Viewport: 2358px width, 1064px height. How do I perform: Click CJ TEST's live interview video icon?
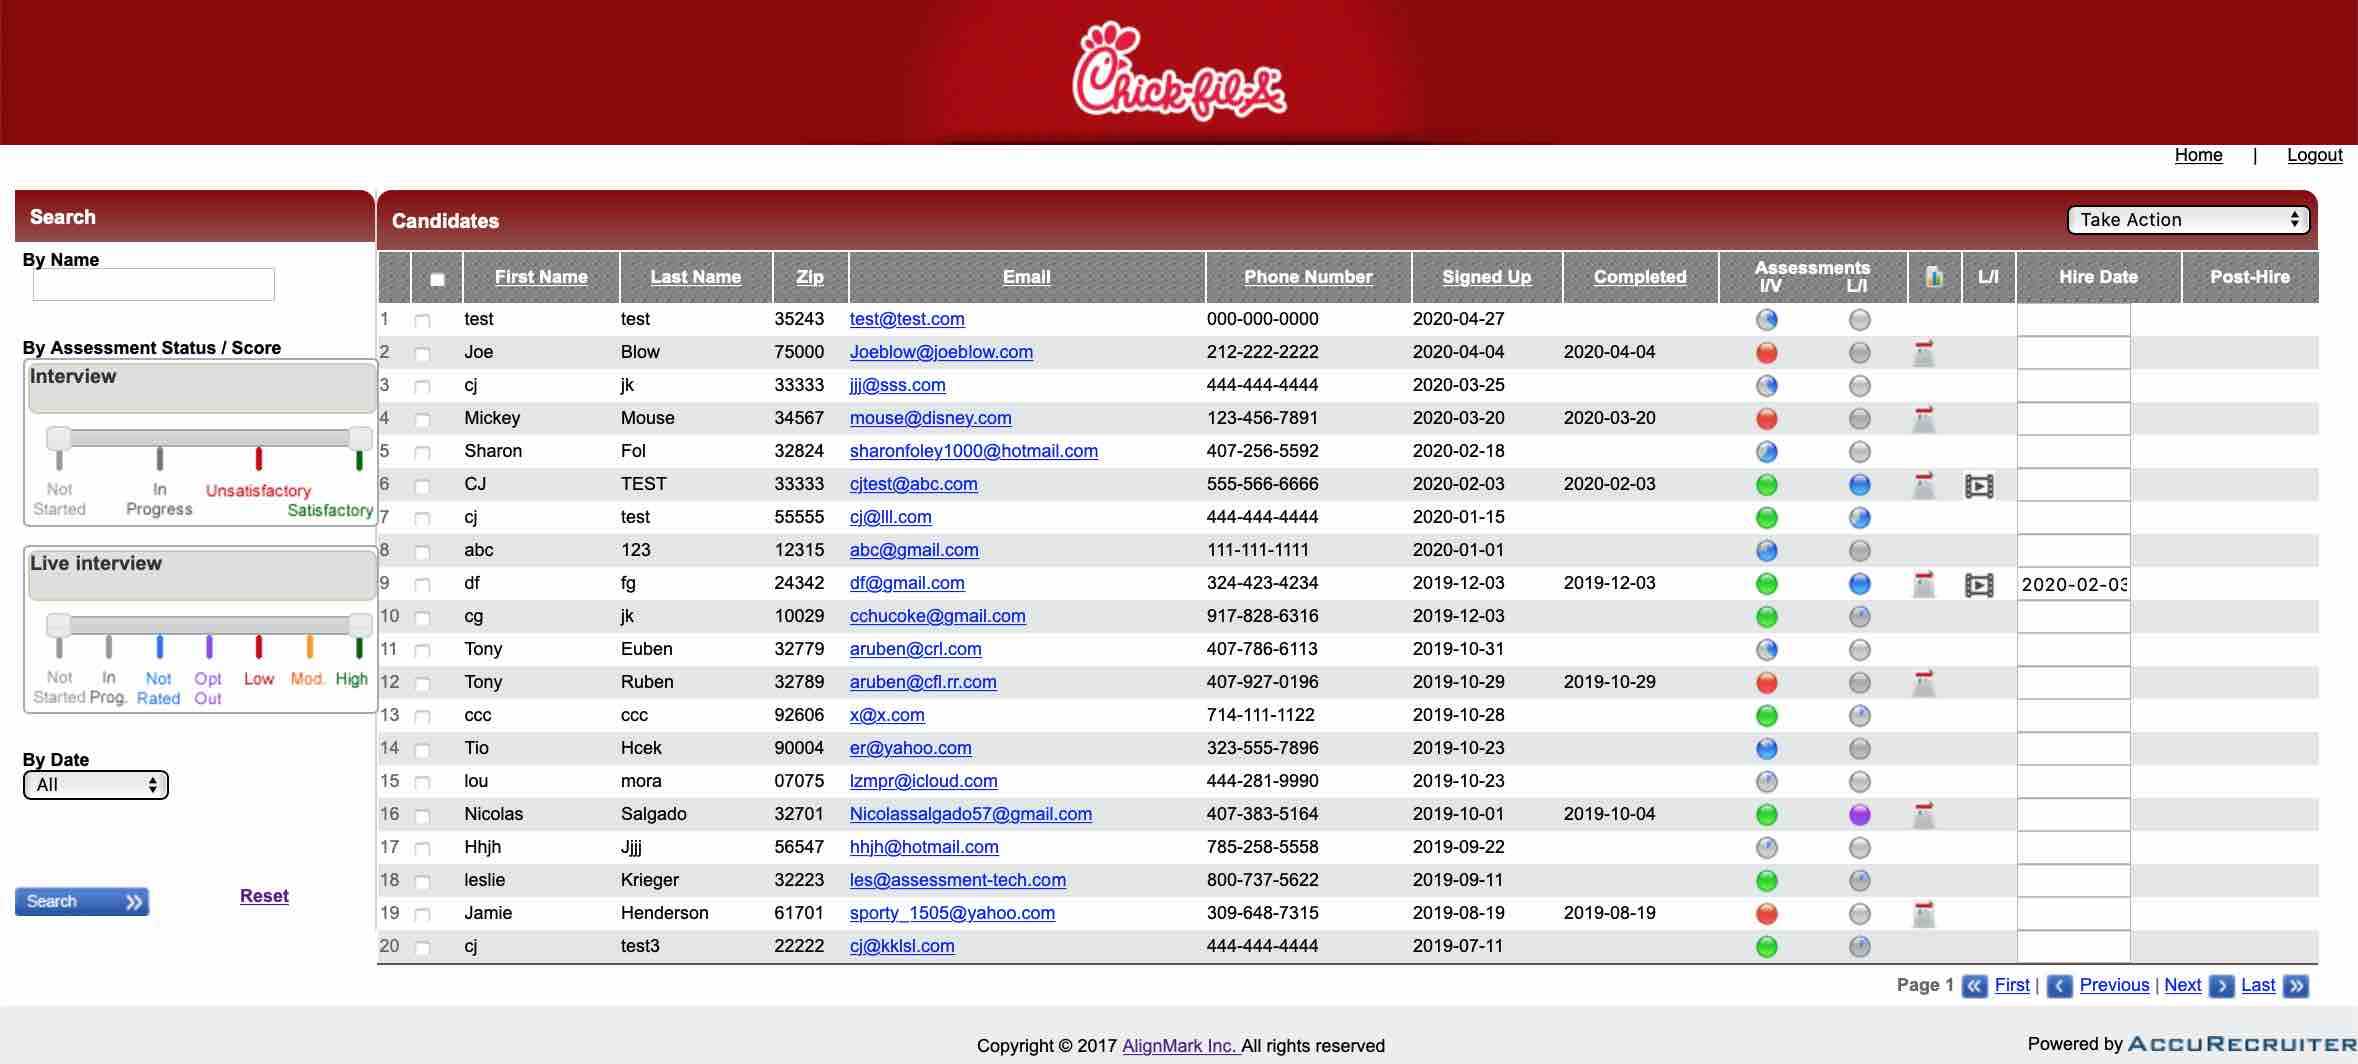[1979, 486]
